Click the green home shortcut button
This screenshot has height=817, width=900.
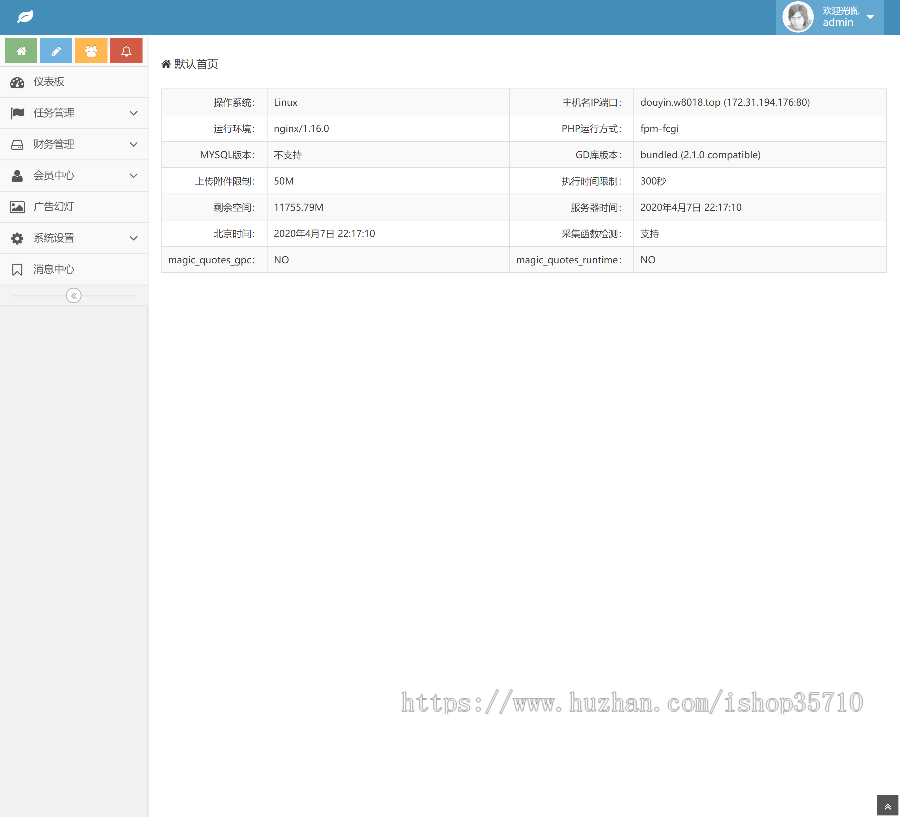pyautogui.click(x=21, y=51)
